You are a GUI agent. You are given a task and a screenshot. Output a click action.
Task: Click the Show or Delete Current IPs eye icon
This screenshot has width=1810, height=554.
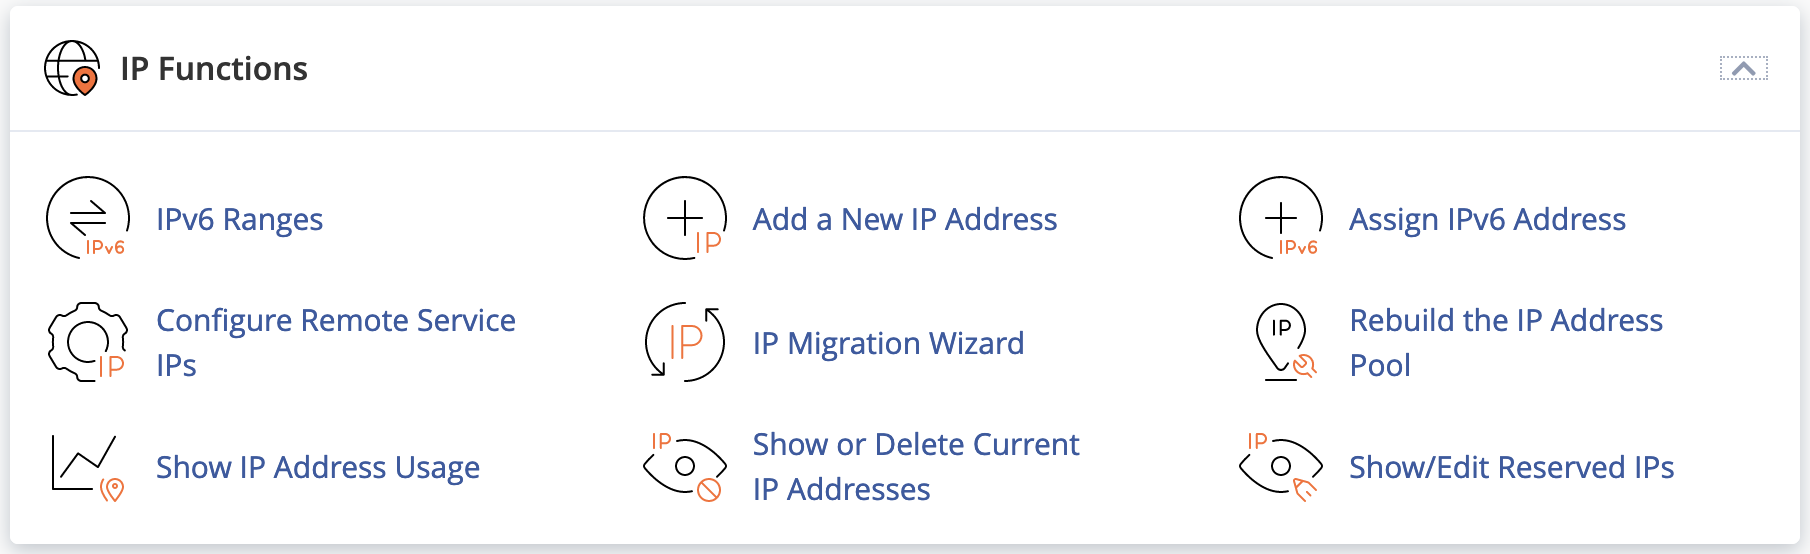[685, 466]
